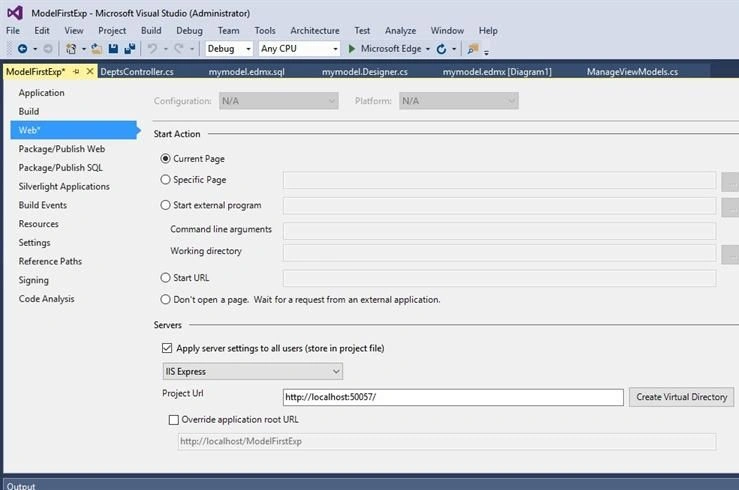
Task: Click the Undo arrow icon
Action: (152, 49)
